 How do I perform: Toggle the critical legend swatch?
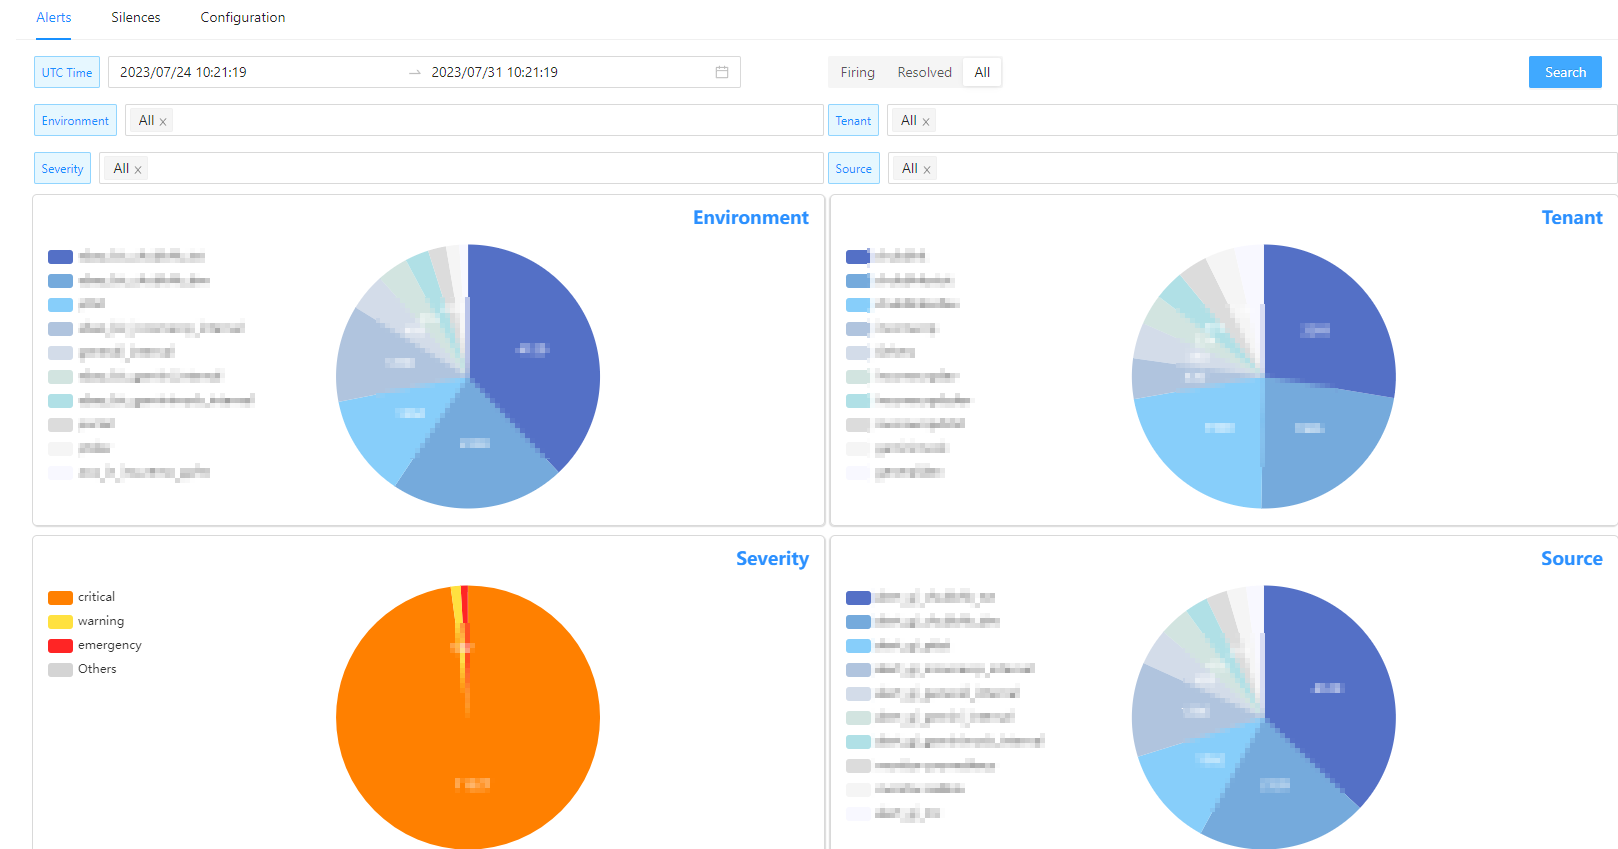coord(60,597)
